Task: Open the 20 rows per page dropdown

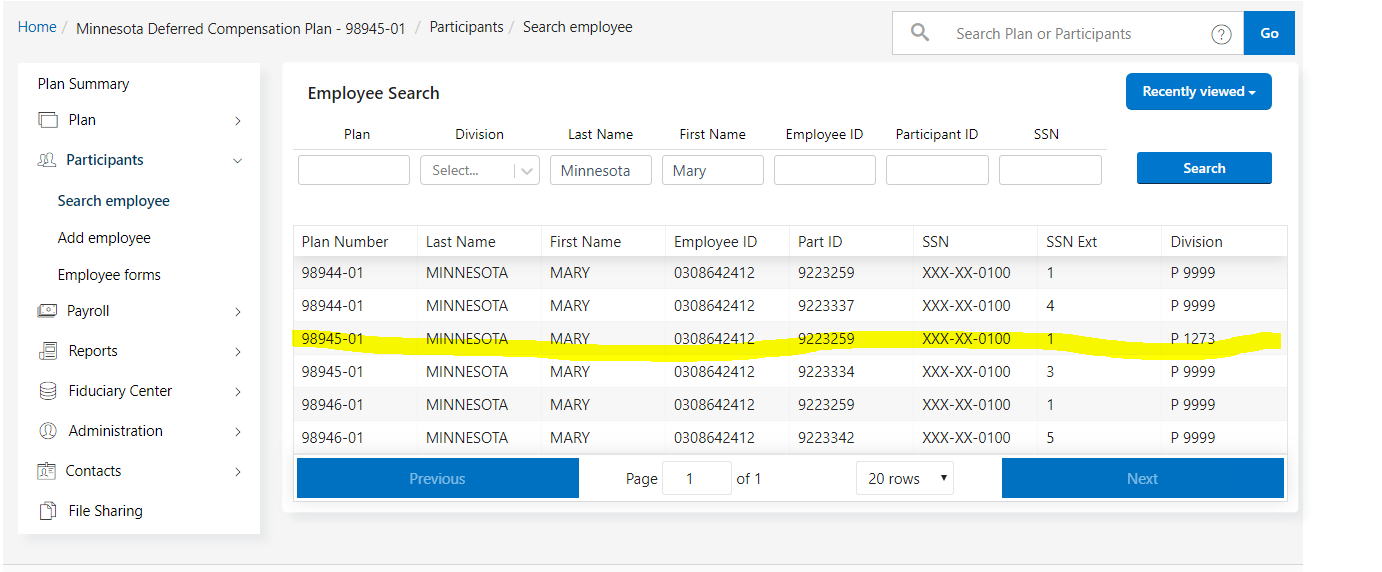Action: (x=905, y=478)
